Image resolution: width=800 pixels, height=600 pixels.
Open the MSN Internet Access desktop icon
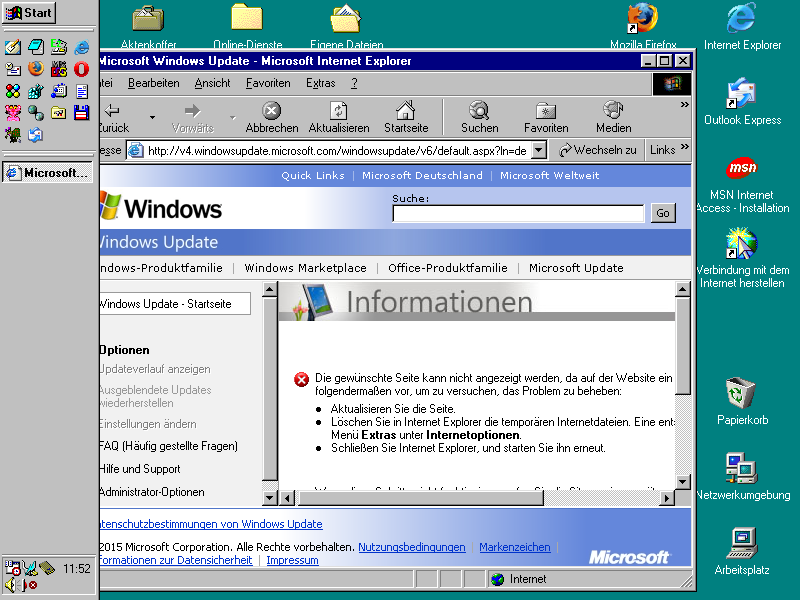pos(742,185)
